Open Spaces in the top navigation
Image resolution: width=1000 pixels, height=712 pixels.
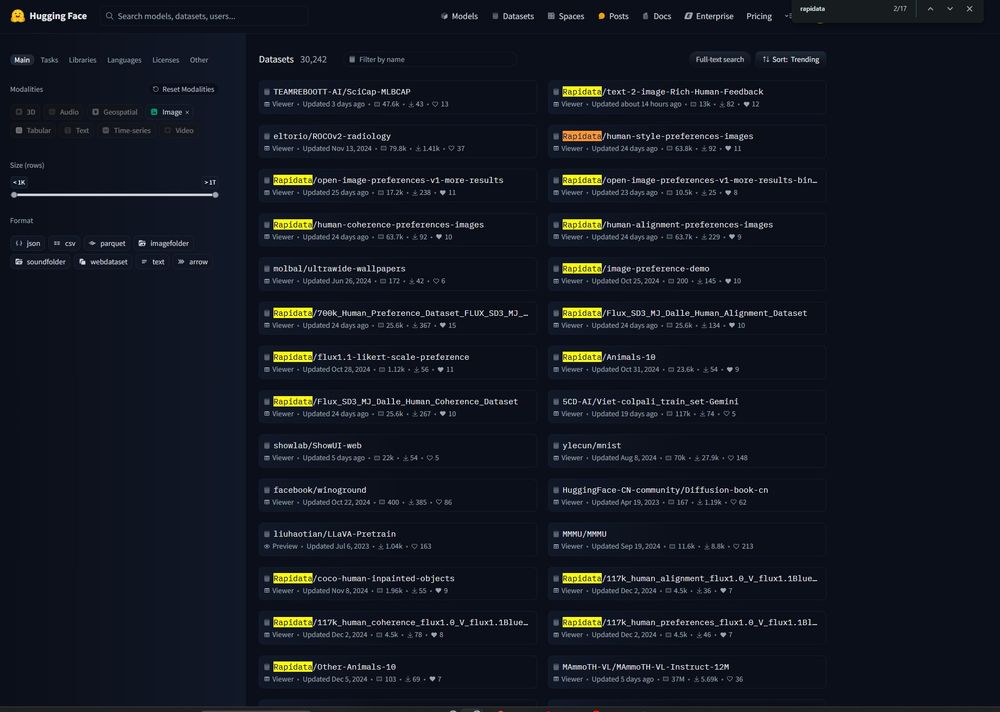click(x=566, y=16)
